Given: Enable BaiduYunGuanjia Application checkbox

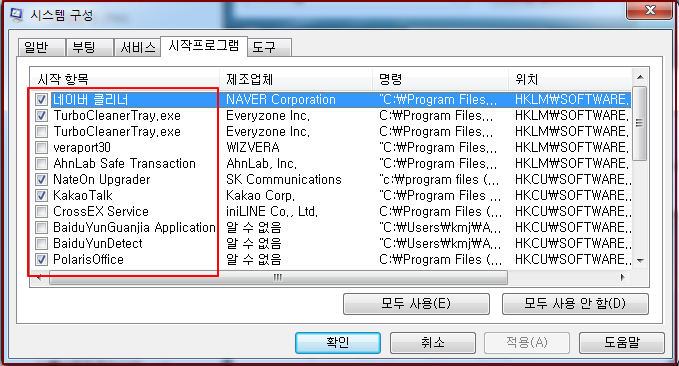Looking at the screenshot, I should coord(42,228).
